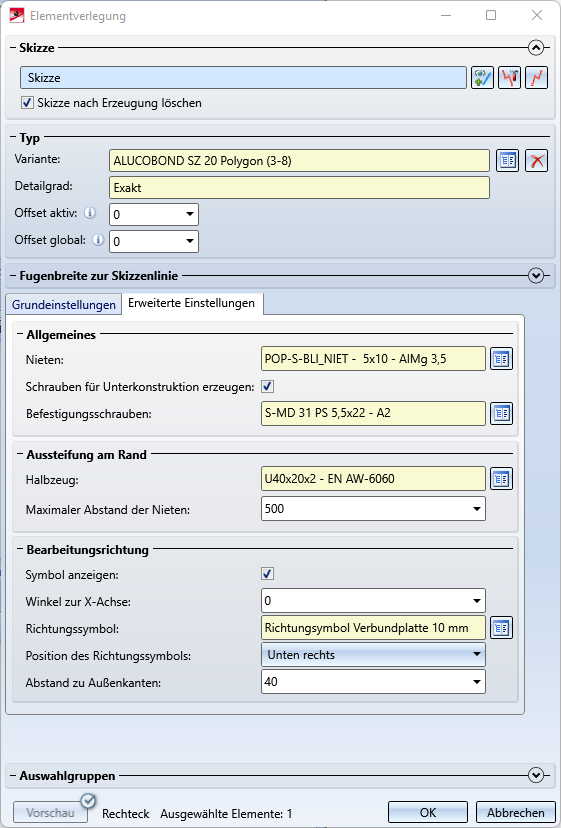561x828 pixels.
Task: Click Nieten field POP-S-BLI_NIET
Action: click(x=373, y=359)
